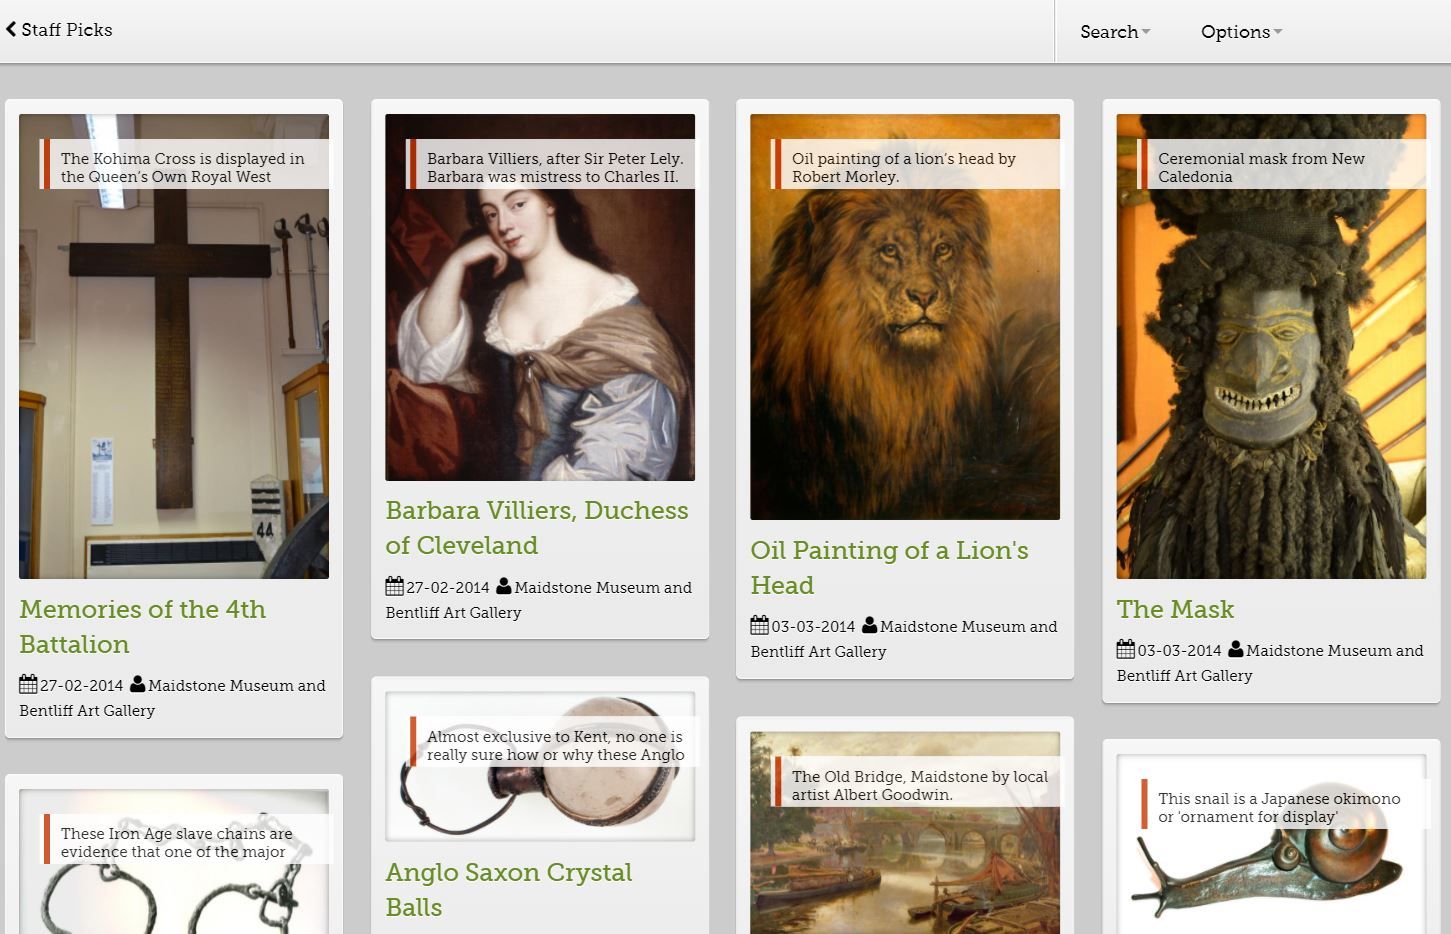Click the calendar icon under Barbara Villiers, Duchess of Cleveland
1451x934 pixels.
[x=394, y=587]
